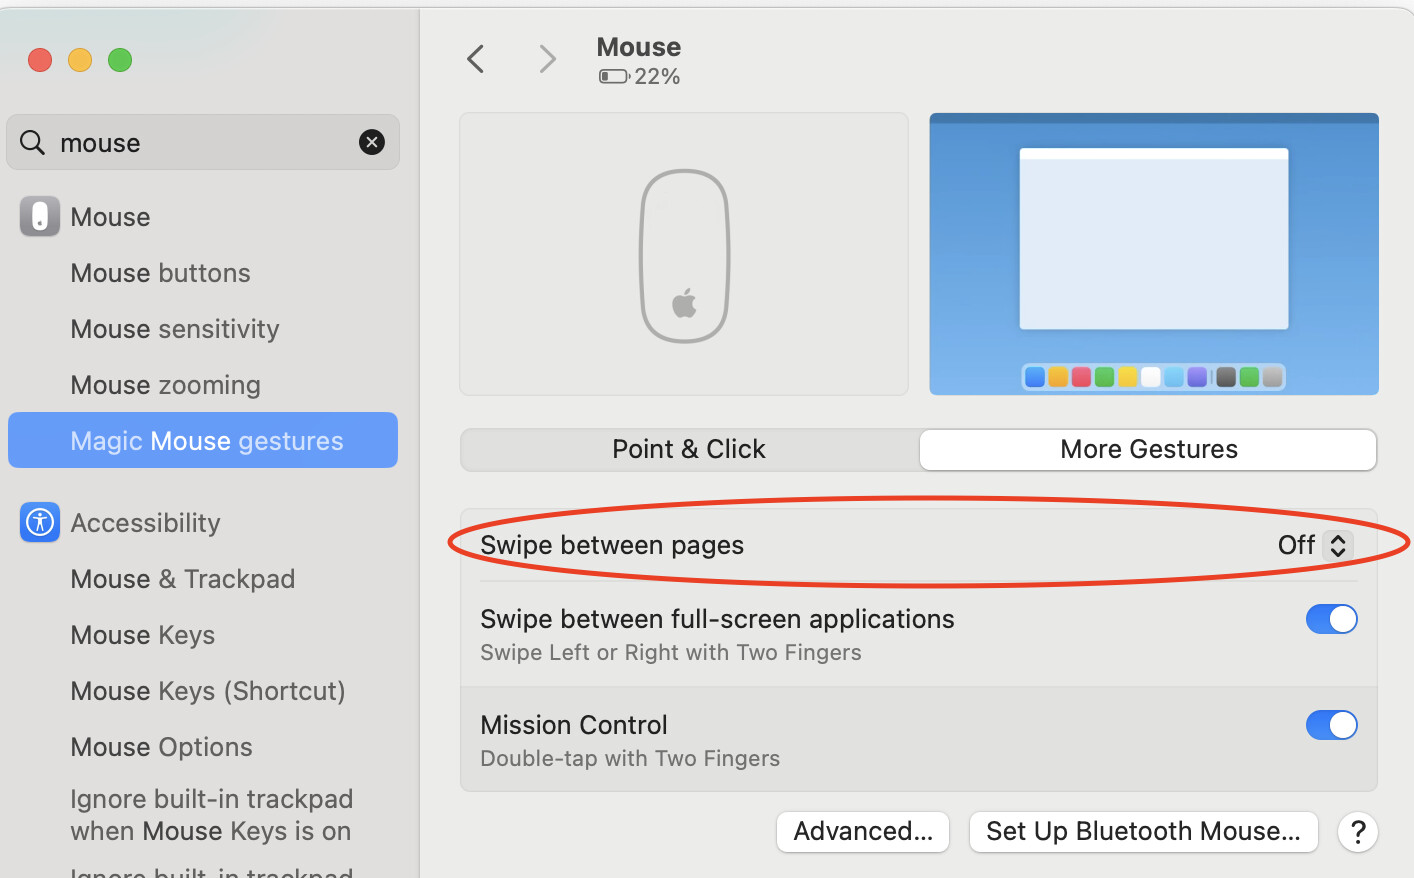Click the Mouse pane title text

click(x=638, y=47)
